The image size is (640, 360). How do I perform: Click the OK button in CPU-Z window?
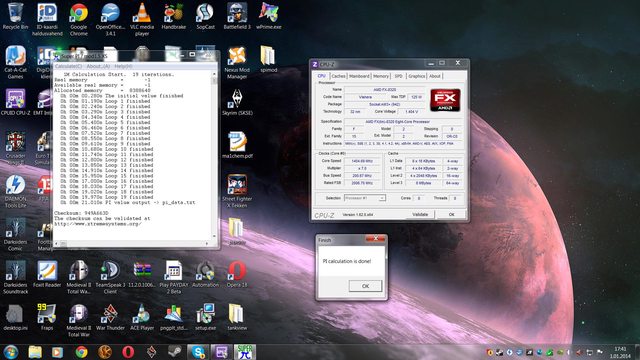click(451, 215)
